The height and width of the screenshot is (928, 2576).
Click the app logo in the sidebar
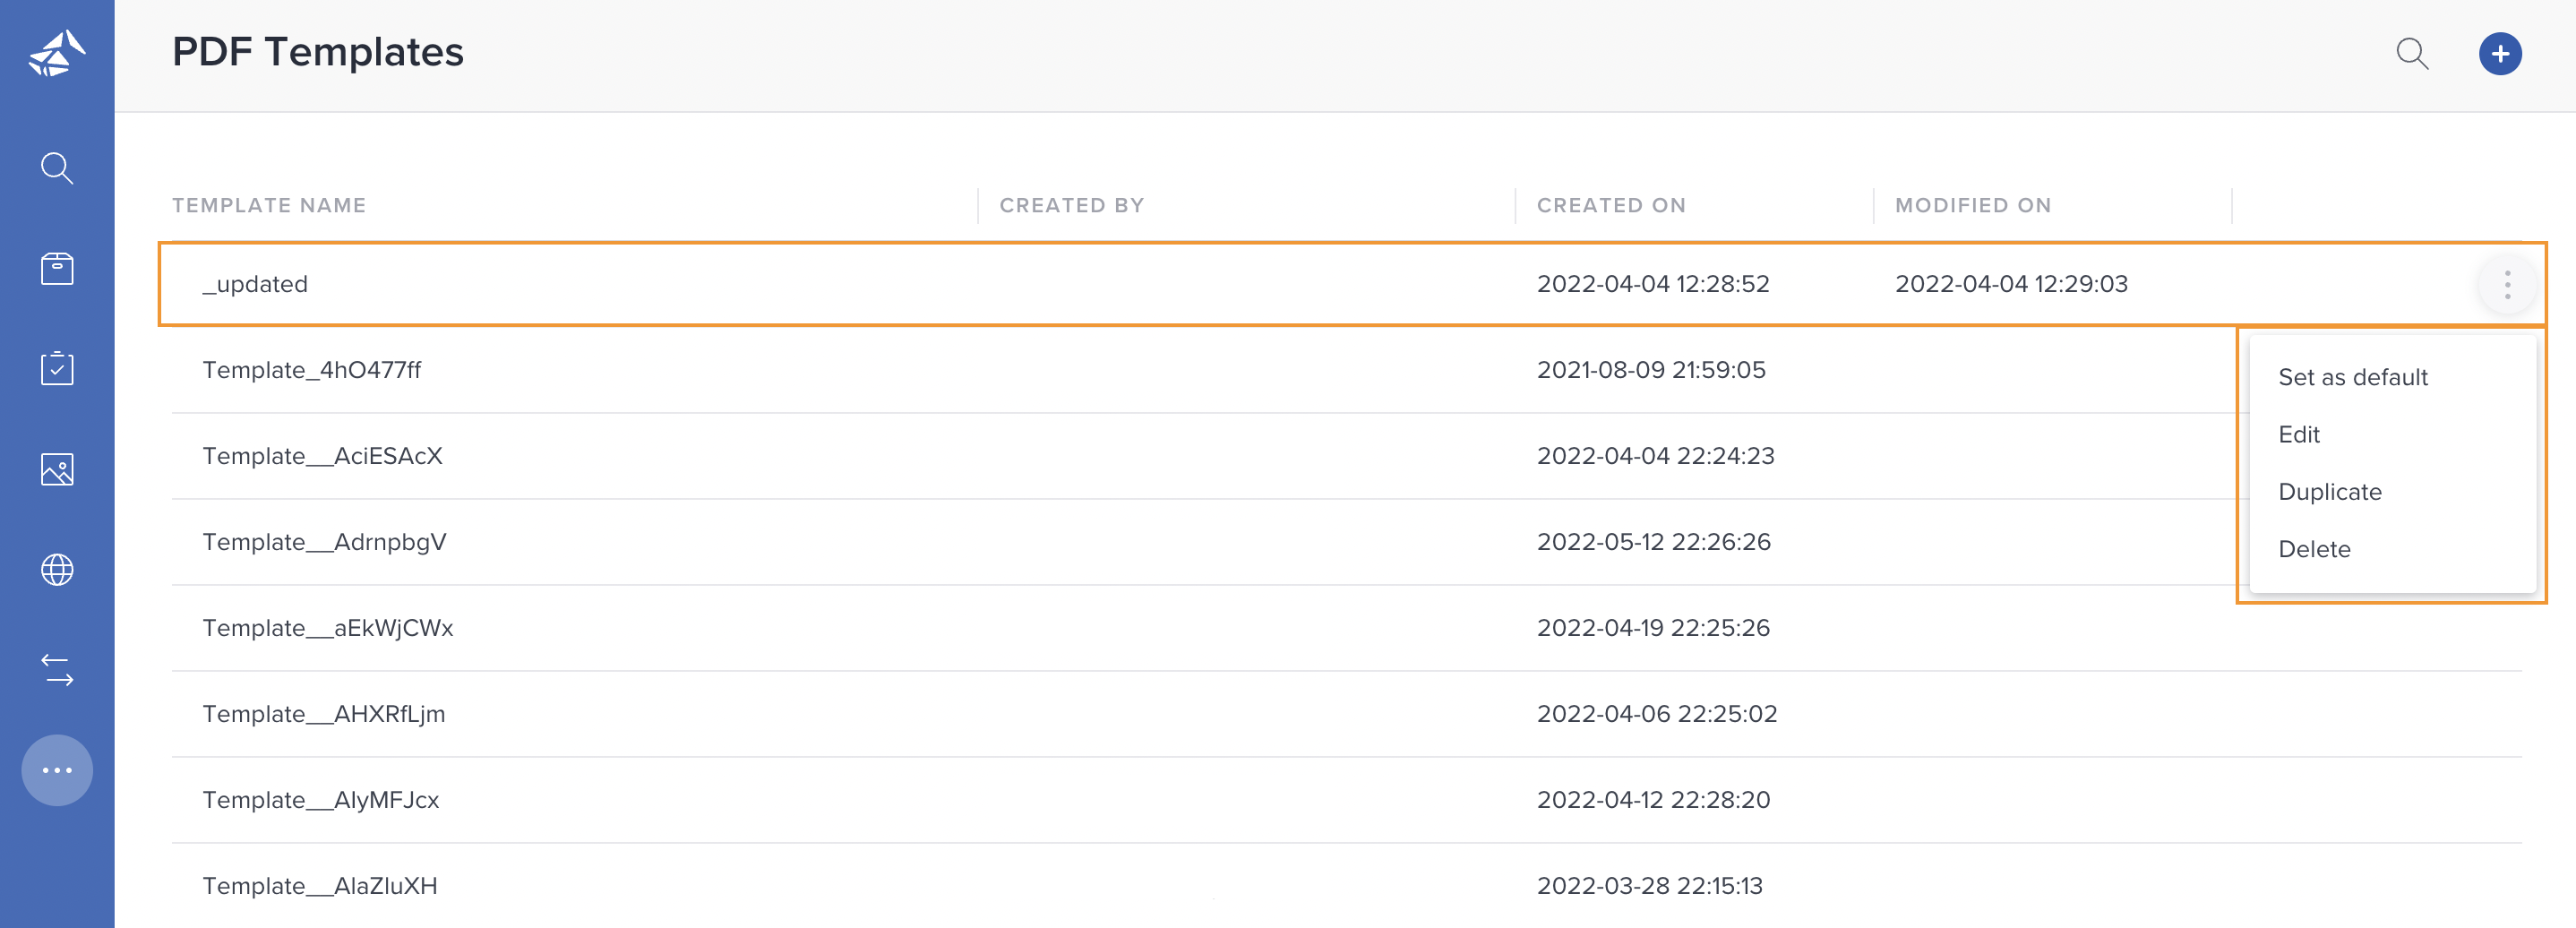[57, 53]
